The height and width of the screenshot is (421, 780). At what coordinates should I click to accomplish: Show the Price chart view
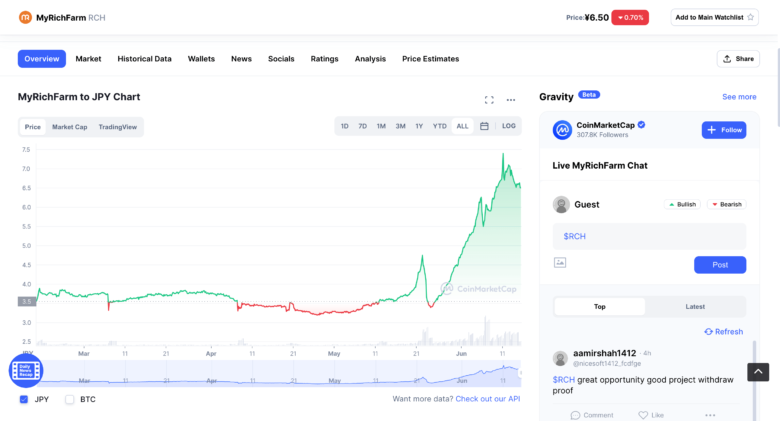(x=33, y=127)
